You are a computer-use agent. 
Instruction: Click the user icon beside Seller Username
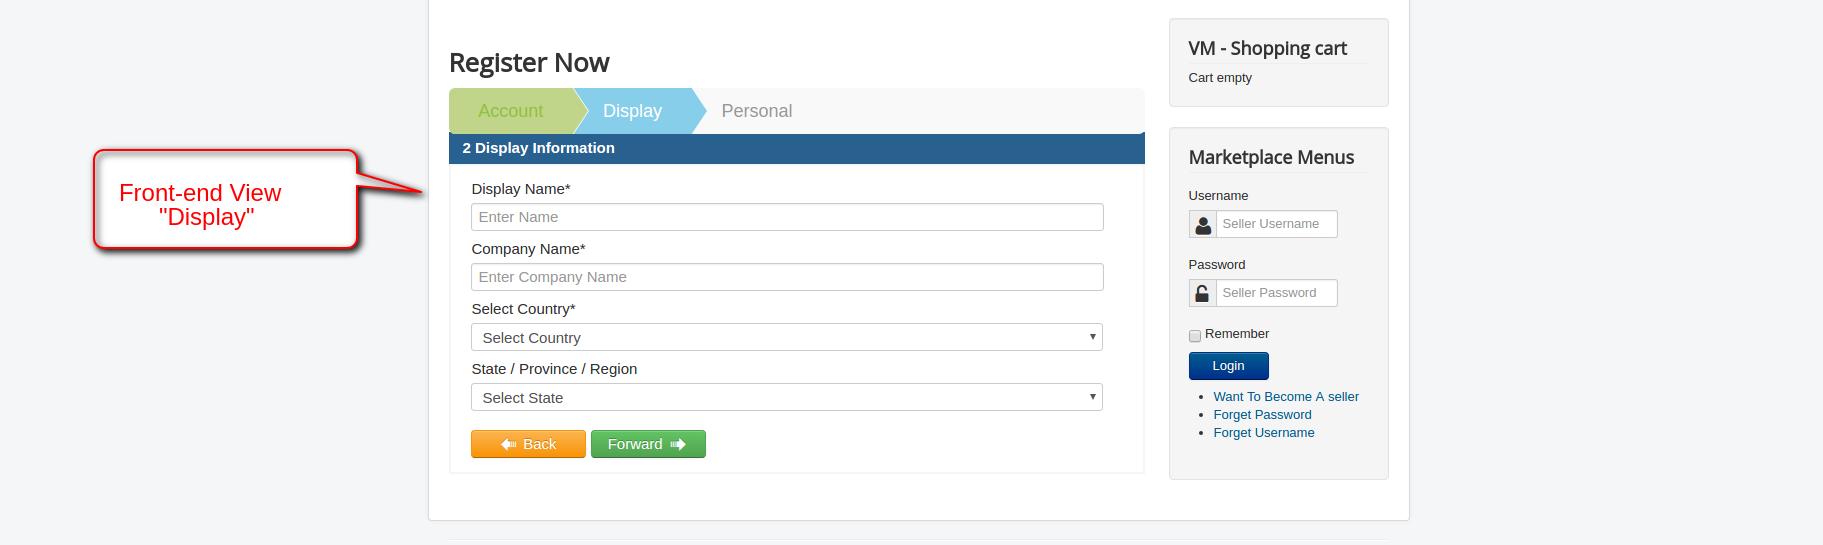pyautogui.click(x=1202, y=225)
